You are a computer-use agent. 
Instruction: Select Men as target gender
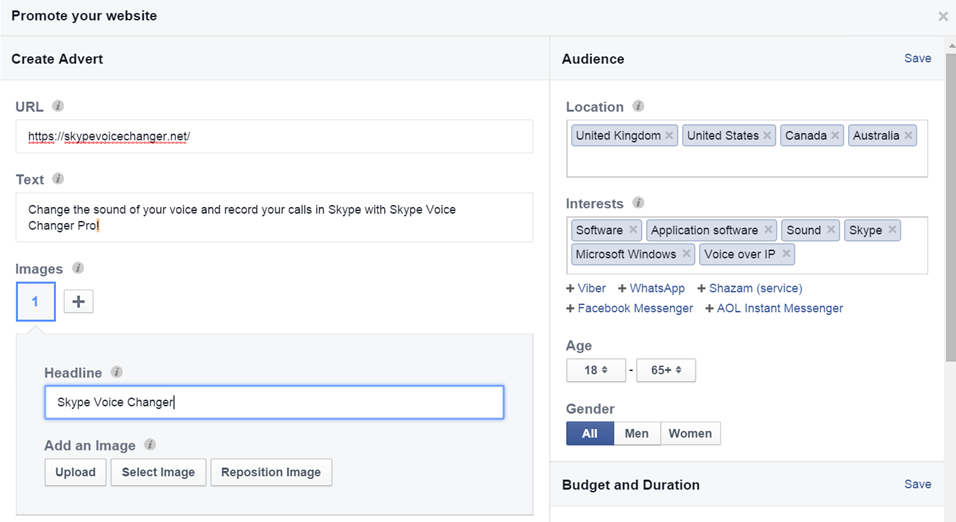click(636, 433)
